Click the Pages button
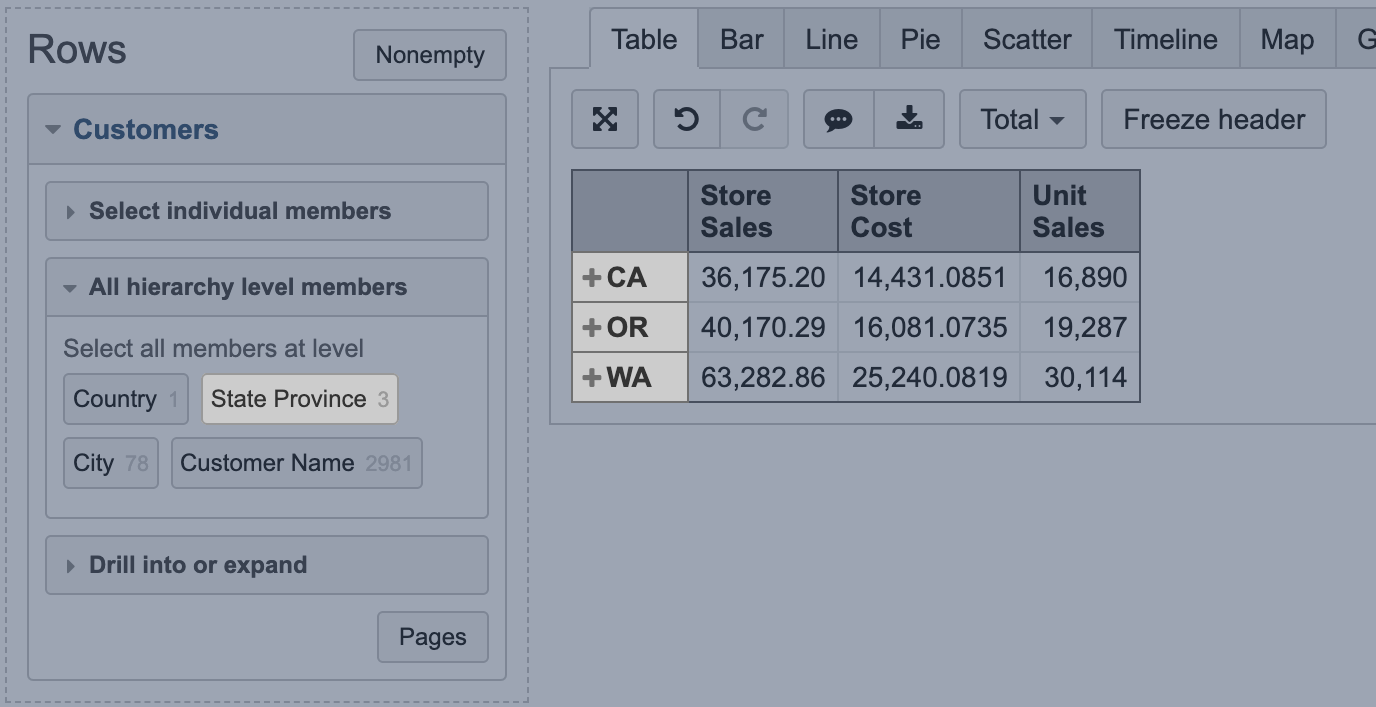The height and width of the screenshot is (707, 1376). pos(432,637)
